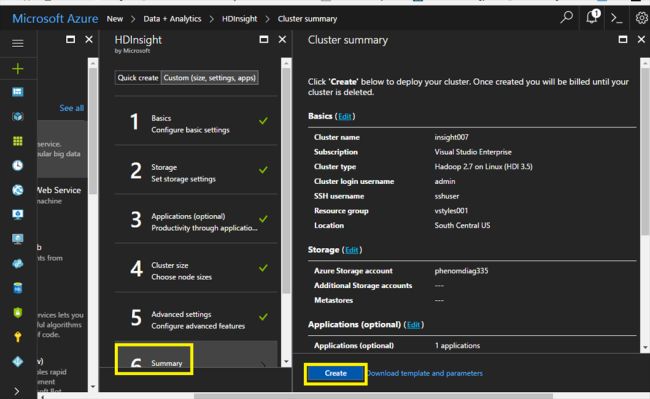
Task: Close the leftmost partially hidden blade
Action: point(89,39)
